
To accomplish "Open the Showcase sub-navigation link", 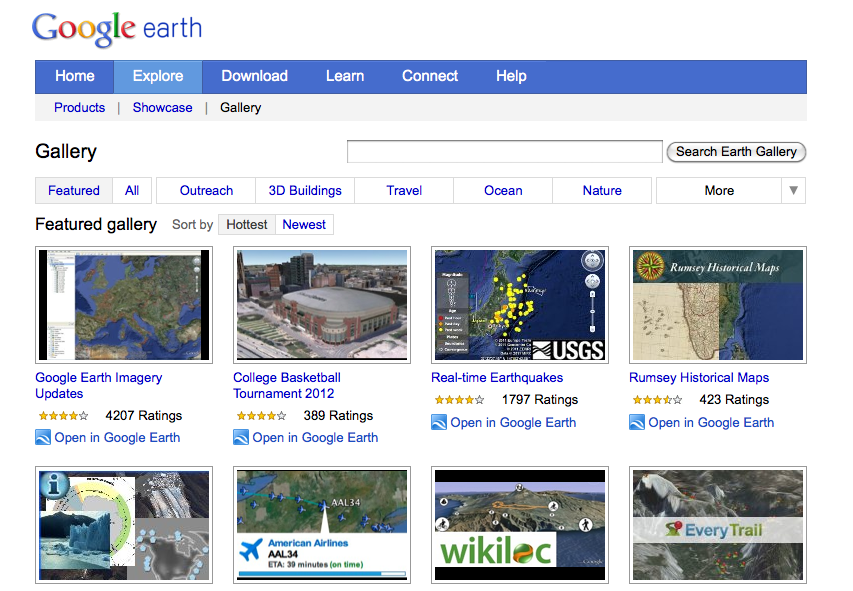I will pyautogui.click(x=162, y=108).
